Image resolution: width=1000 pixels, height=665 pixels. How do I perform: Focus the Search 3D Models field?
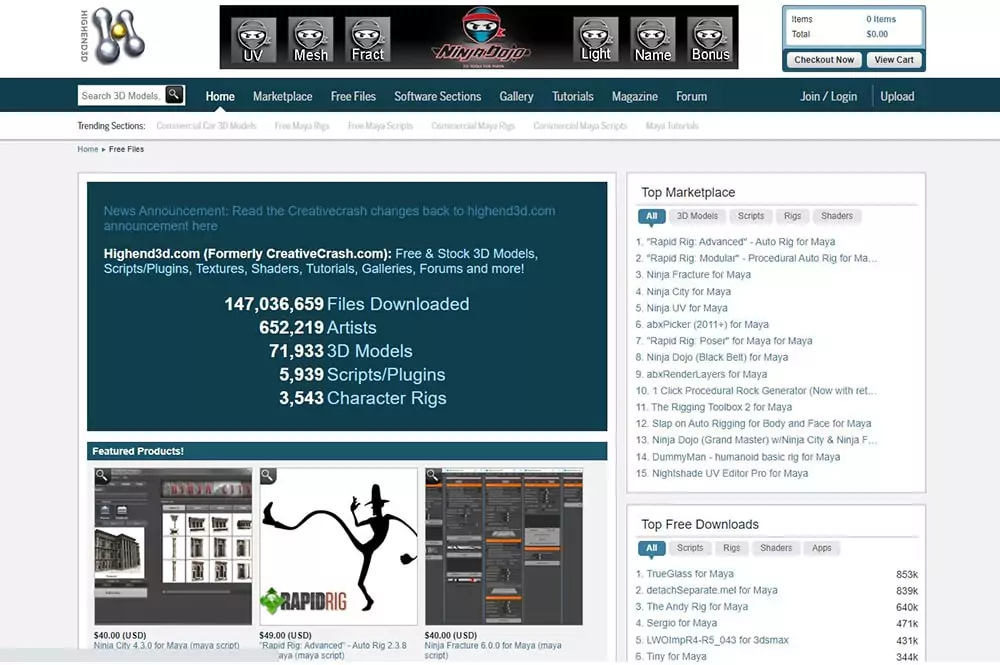pos(121,96)
